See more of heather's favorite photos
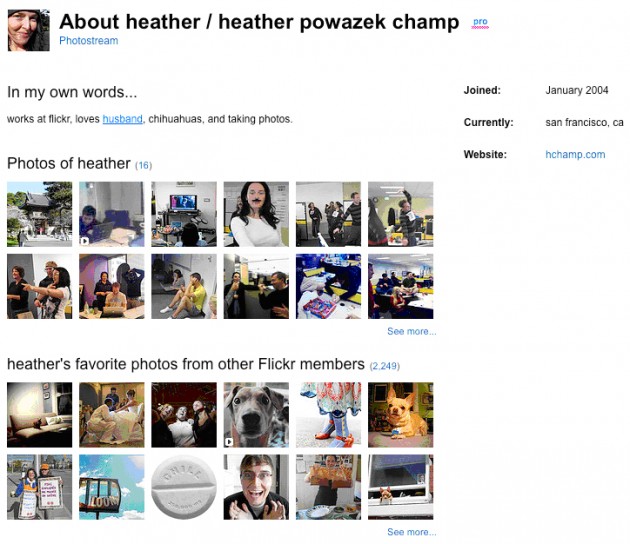Image resolution: width=630 pixels, height=544 pixels. coord(411,532)
